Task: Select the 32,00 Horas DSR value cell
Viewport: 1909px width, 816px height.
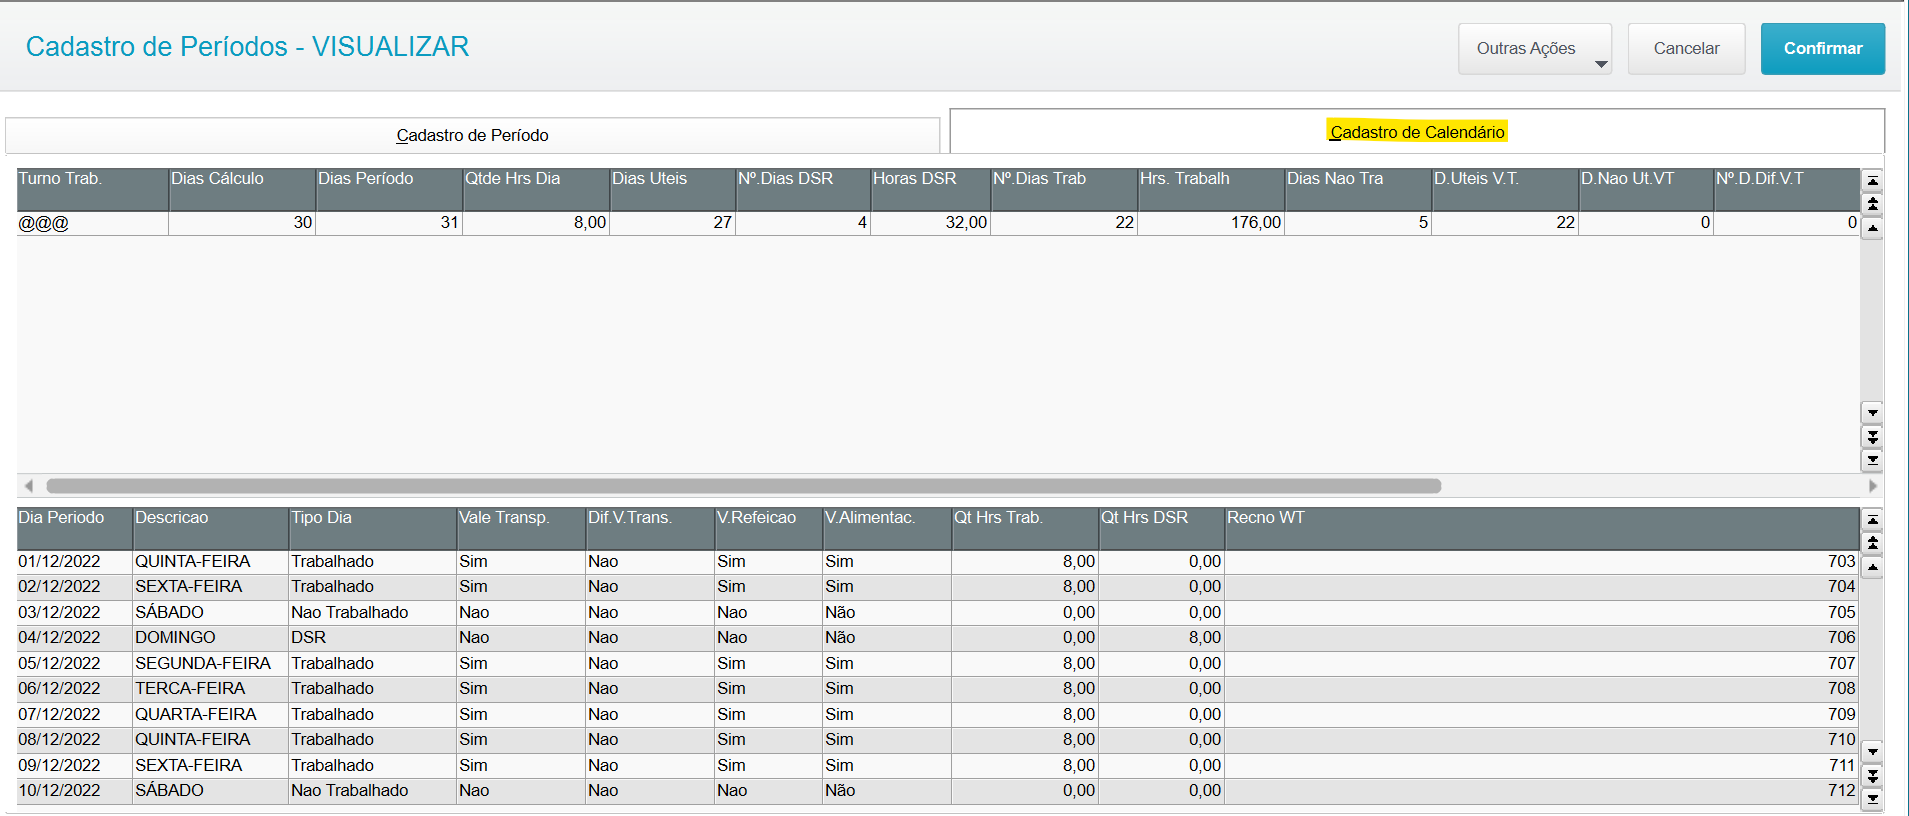Action: click(931, 223)
